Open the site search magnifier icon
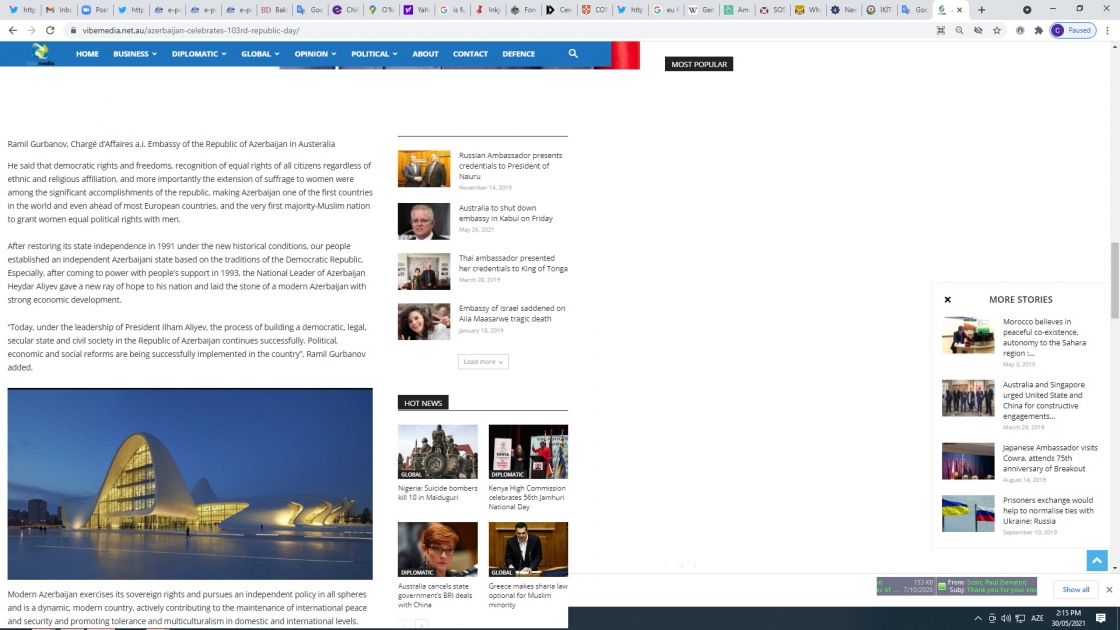 click(573, 54)
